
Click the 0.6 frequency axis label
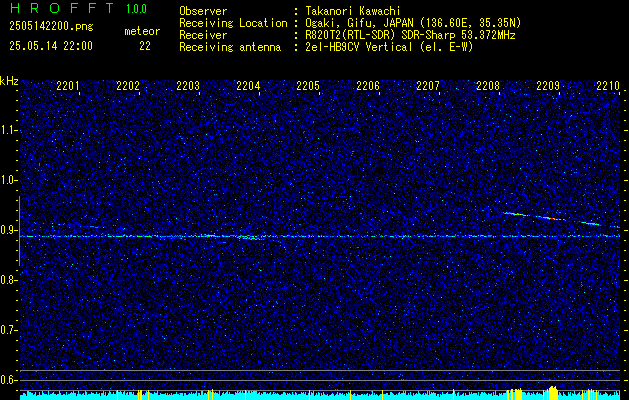coord(8,380)
